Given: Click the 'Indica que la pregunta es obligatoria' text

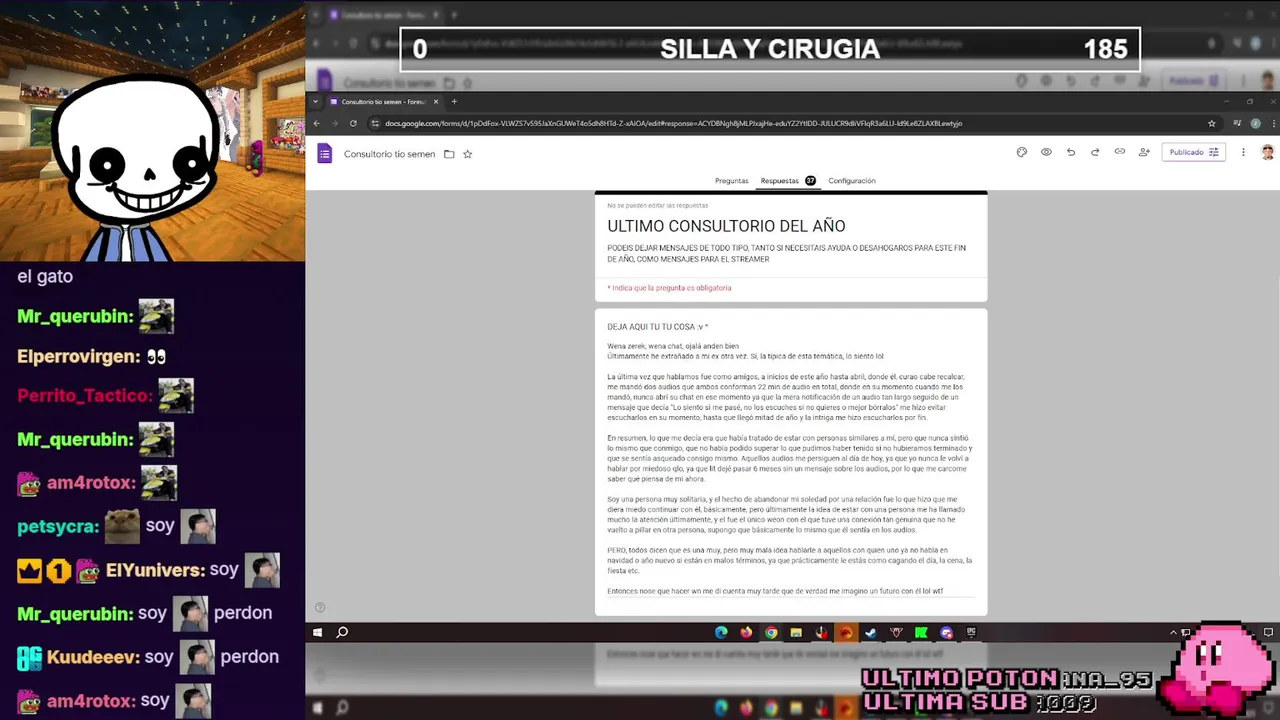Looking at the screenshot, I should click(x=669, y=288).
